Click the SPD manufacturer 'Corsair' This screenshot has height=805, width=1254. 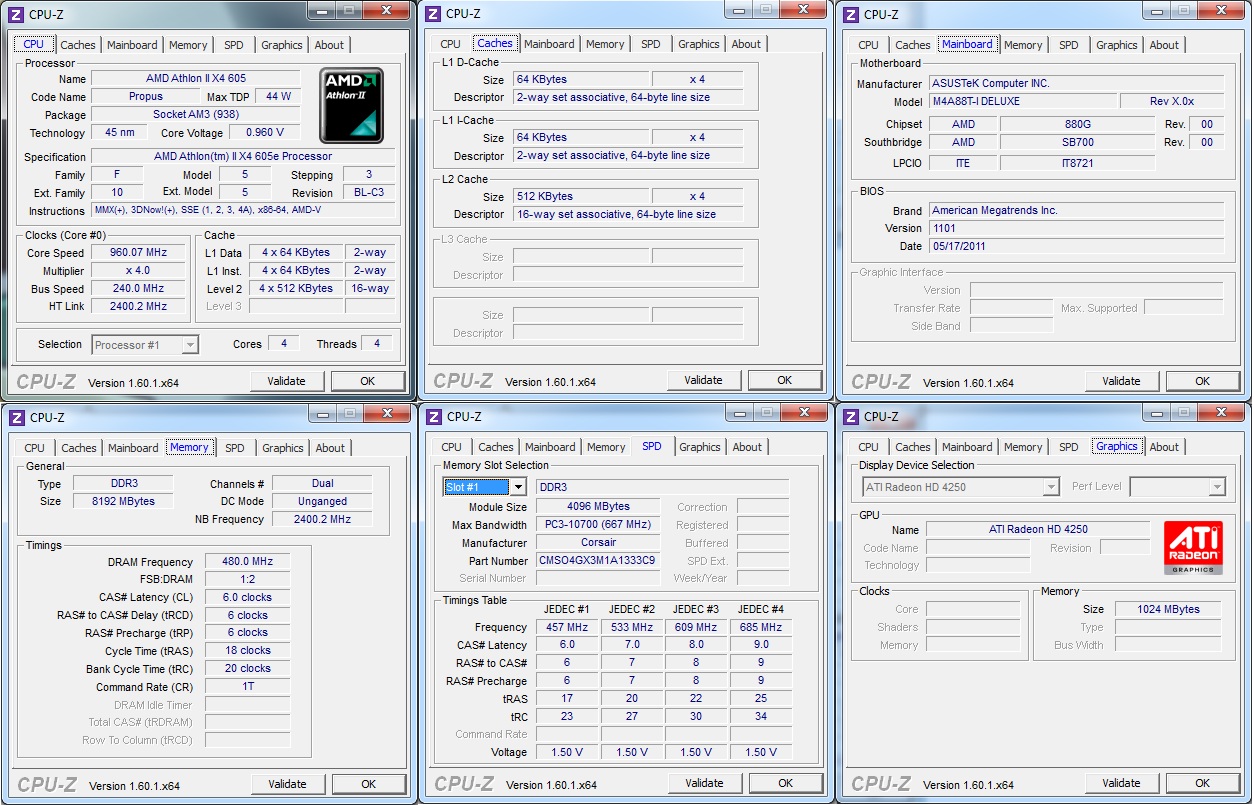coord(598,543)
